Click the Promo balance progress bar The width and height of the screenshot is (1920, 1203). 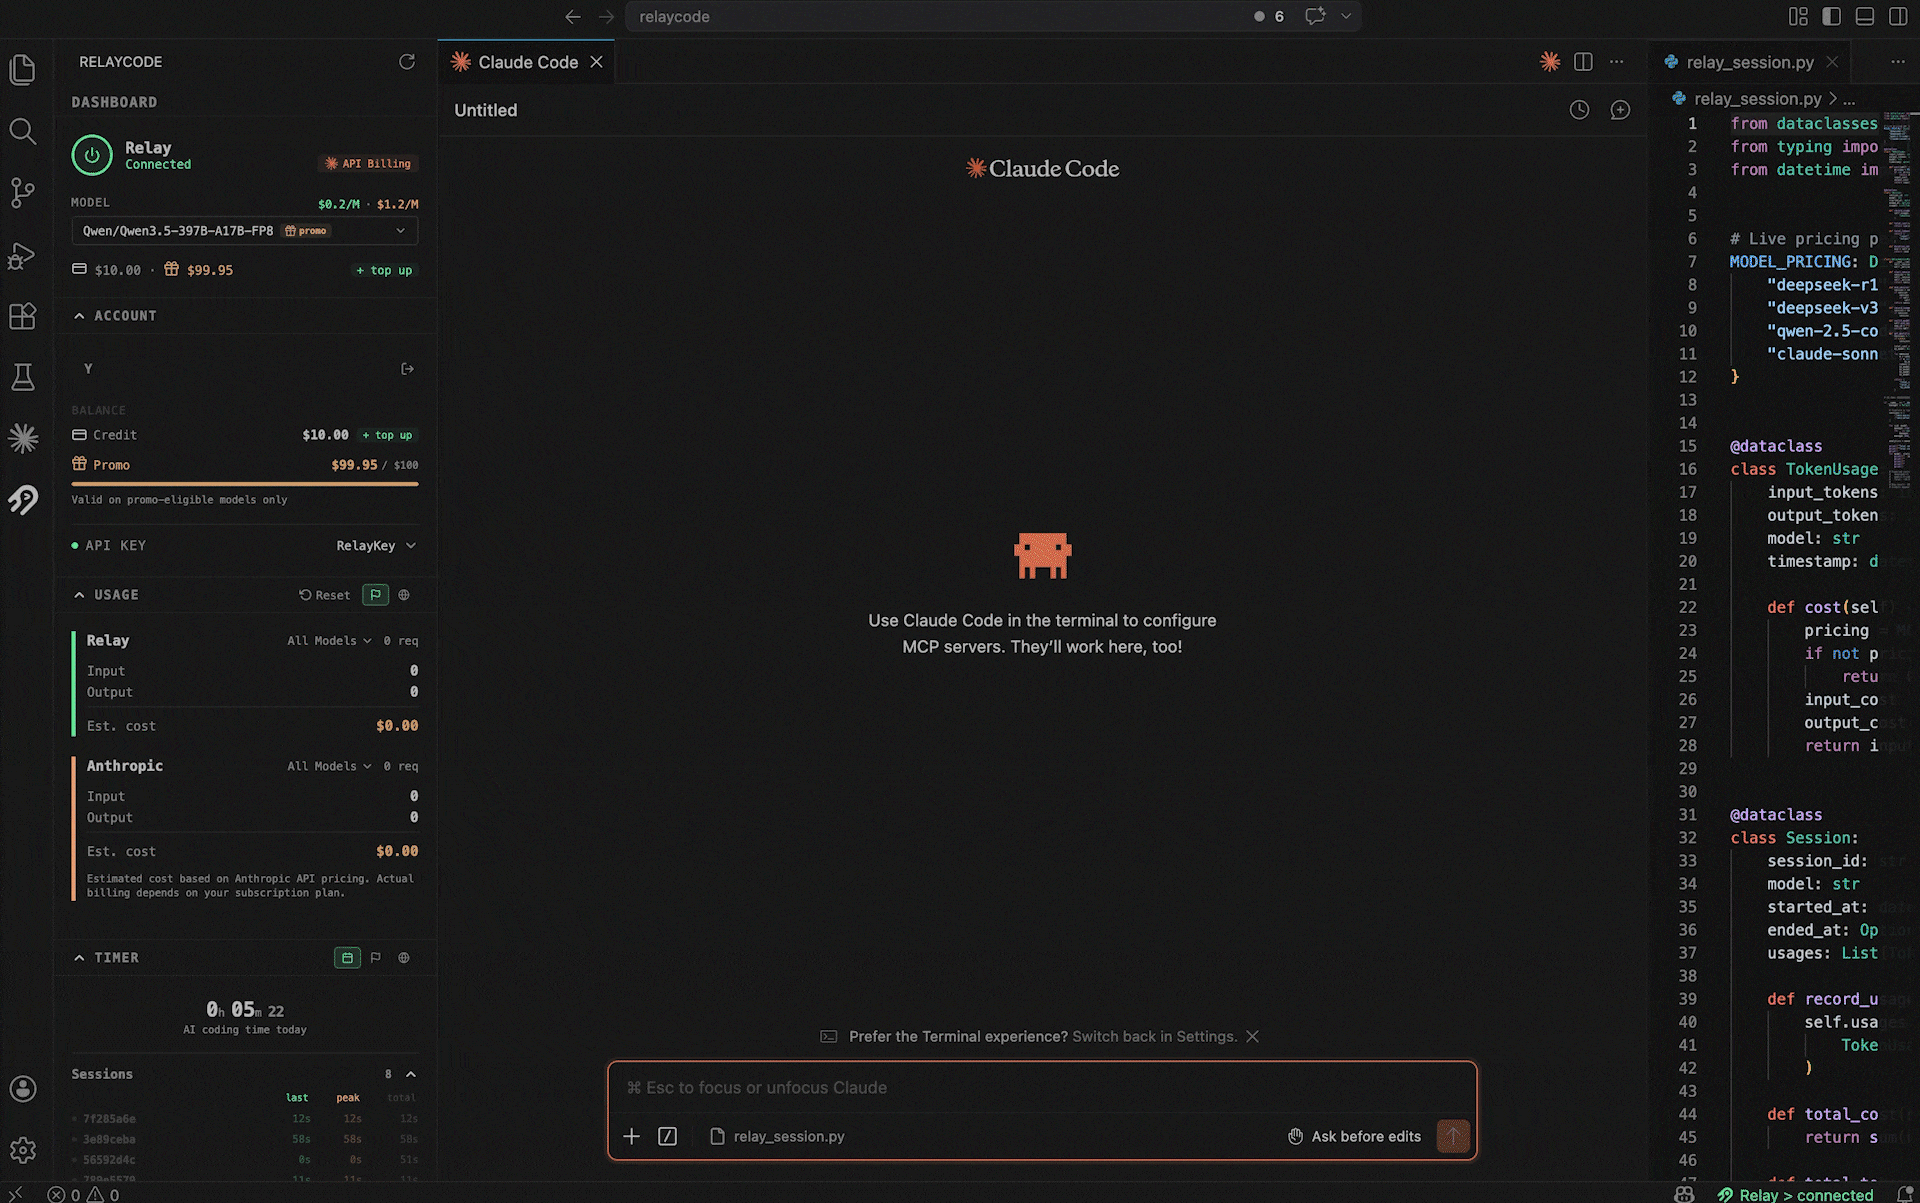(245, 484)
